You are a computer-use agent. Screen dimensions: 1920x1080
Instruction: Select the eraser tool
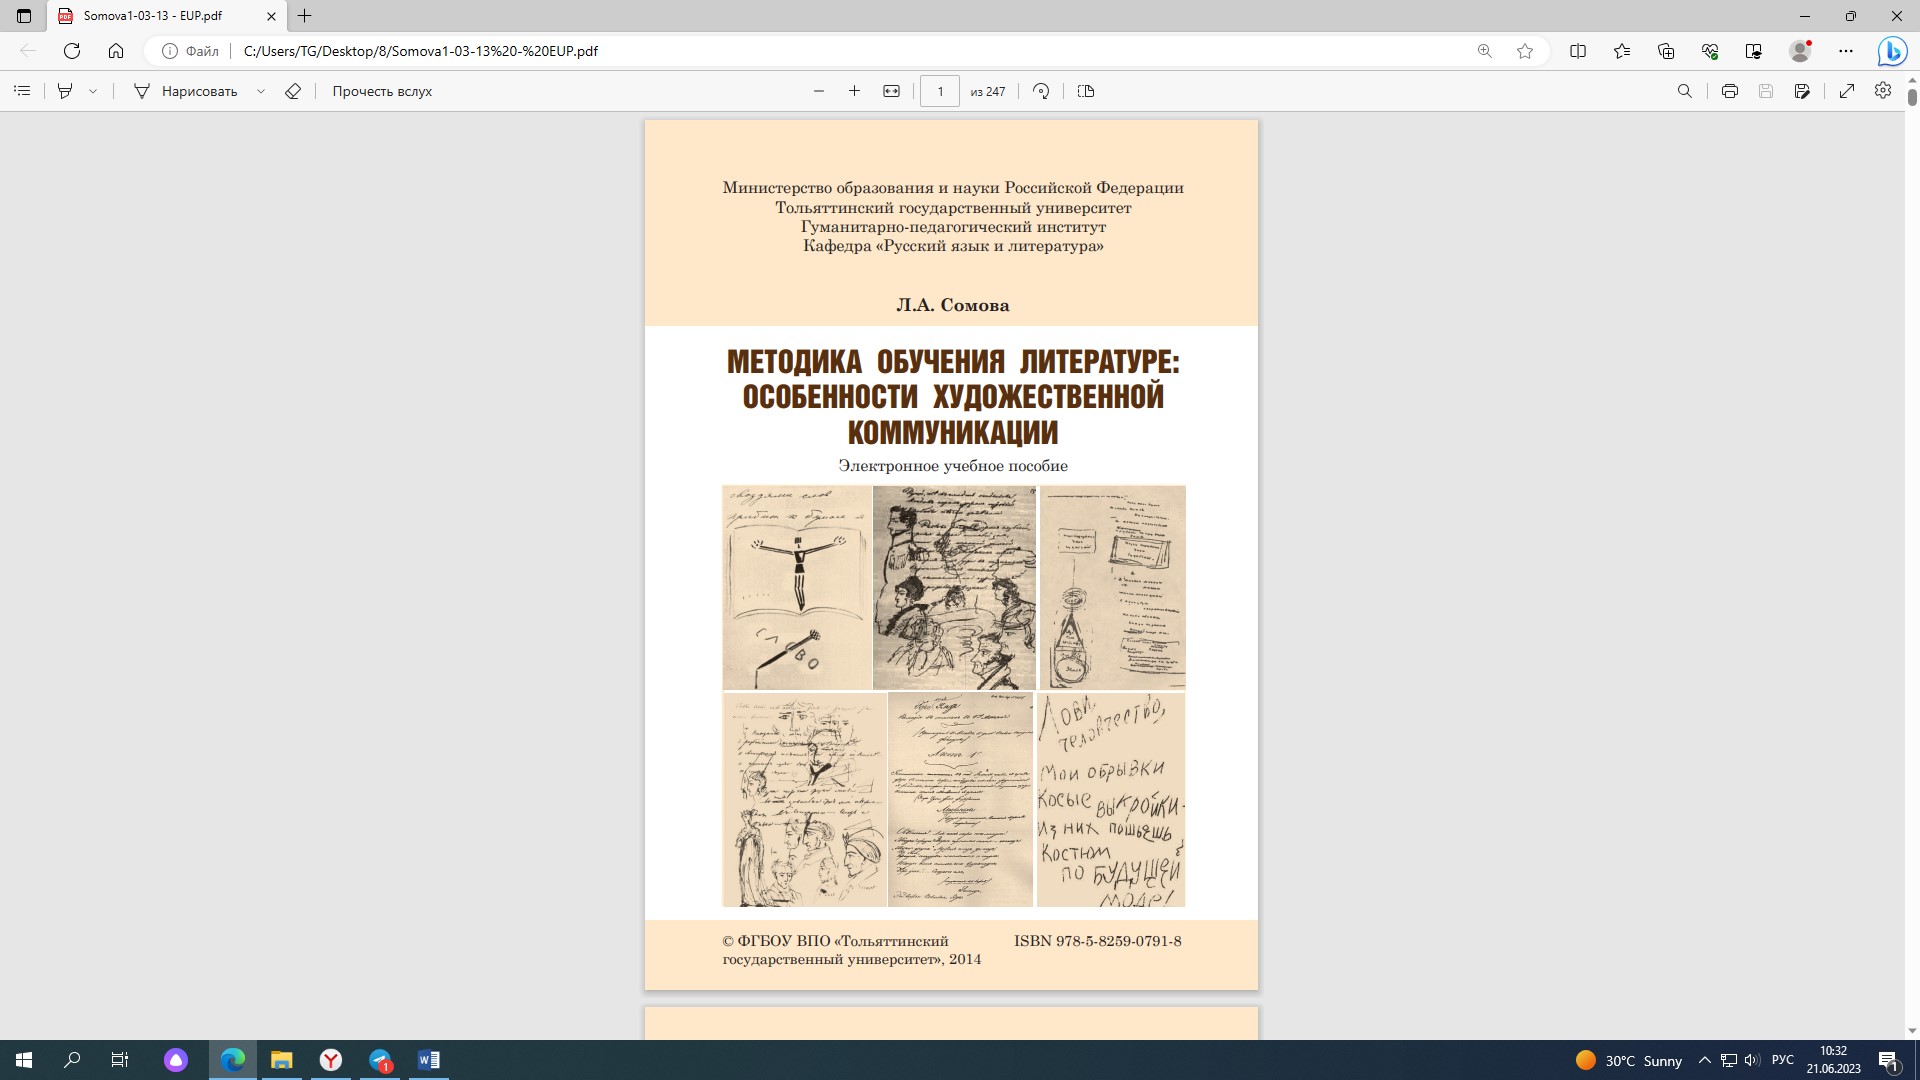293,91
